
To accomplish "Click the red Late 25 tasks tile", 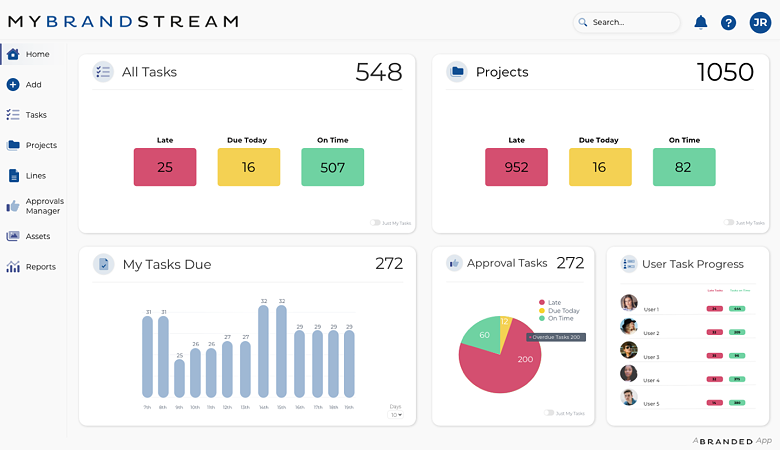I will [x=165, y=167].
